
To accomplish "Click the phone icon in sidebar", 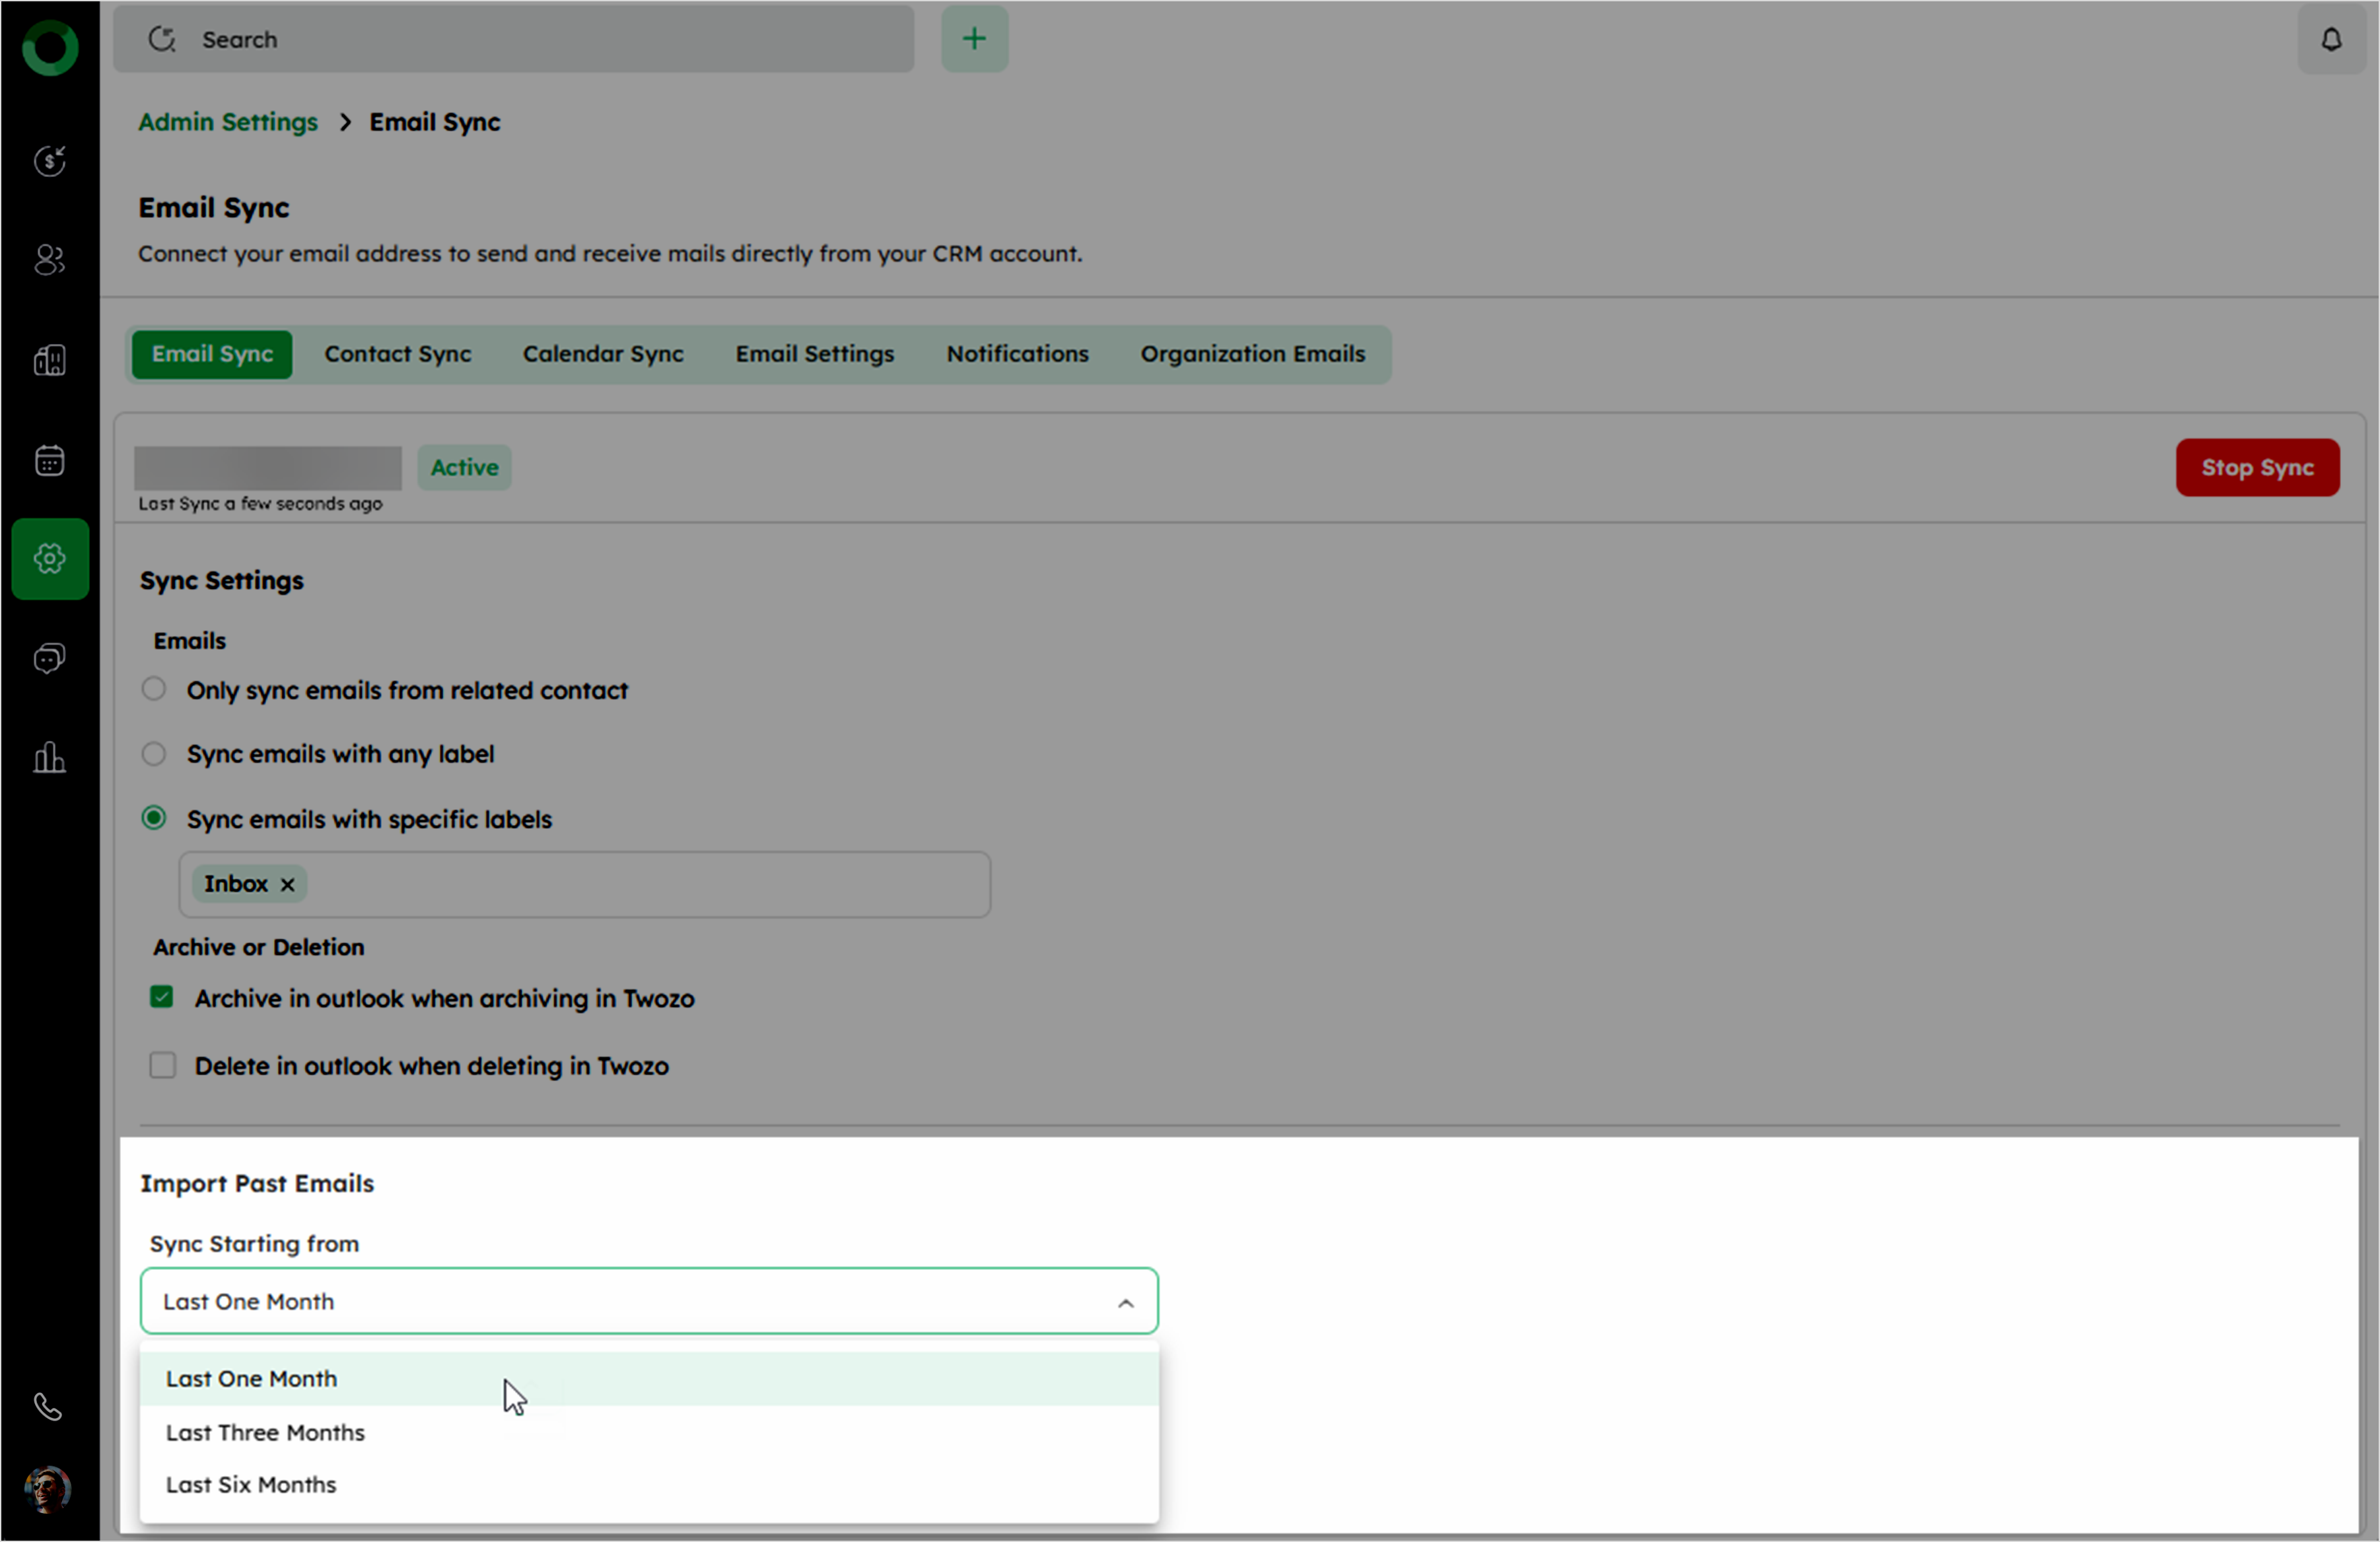I will (x=48, y=1407).
